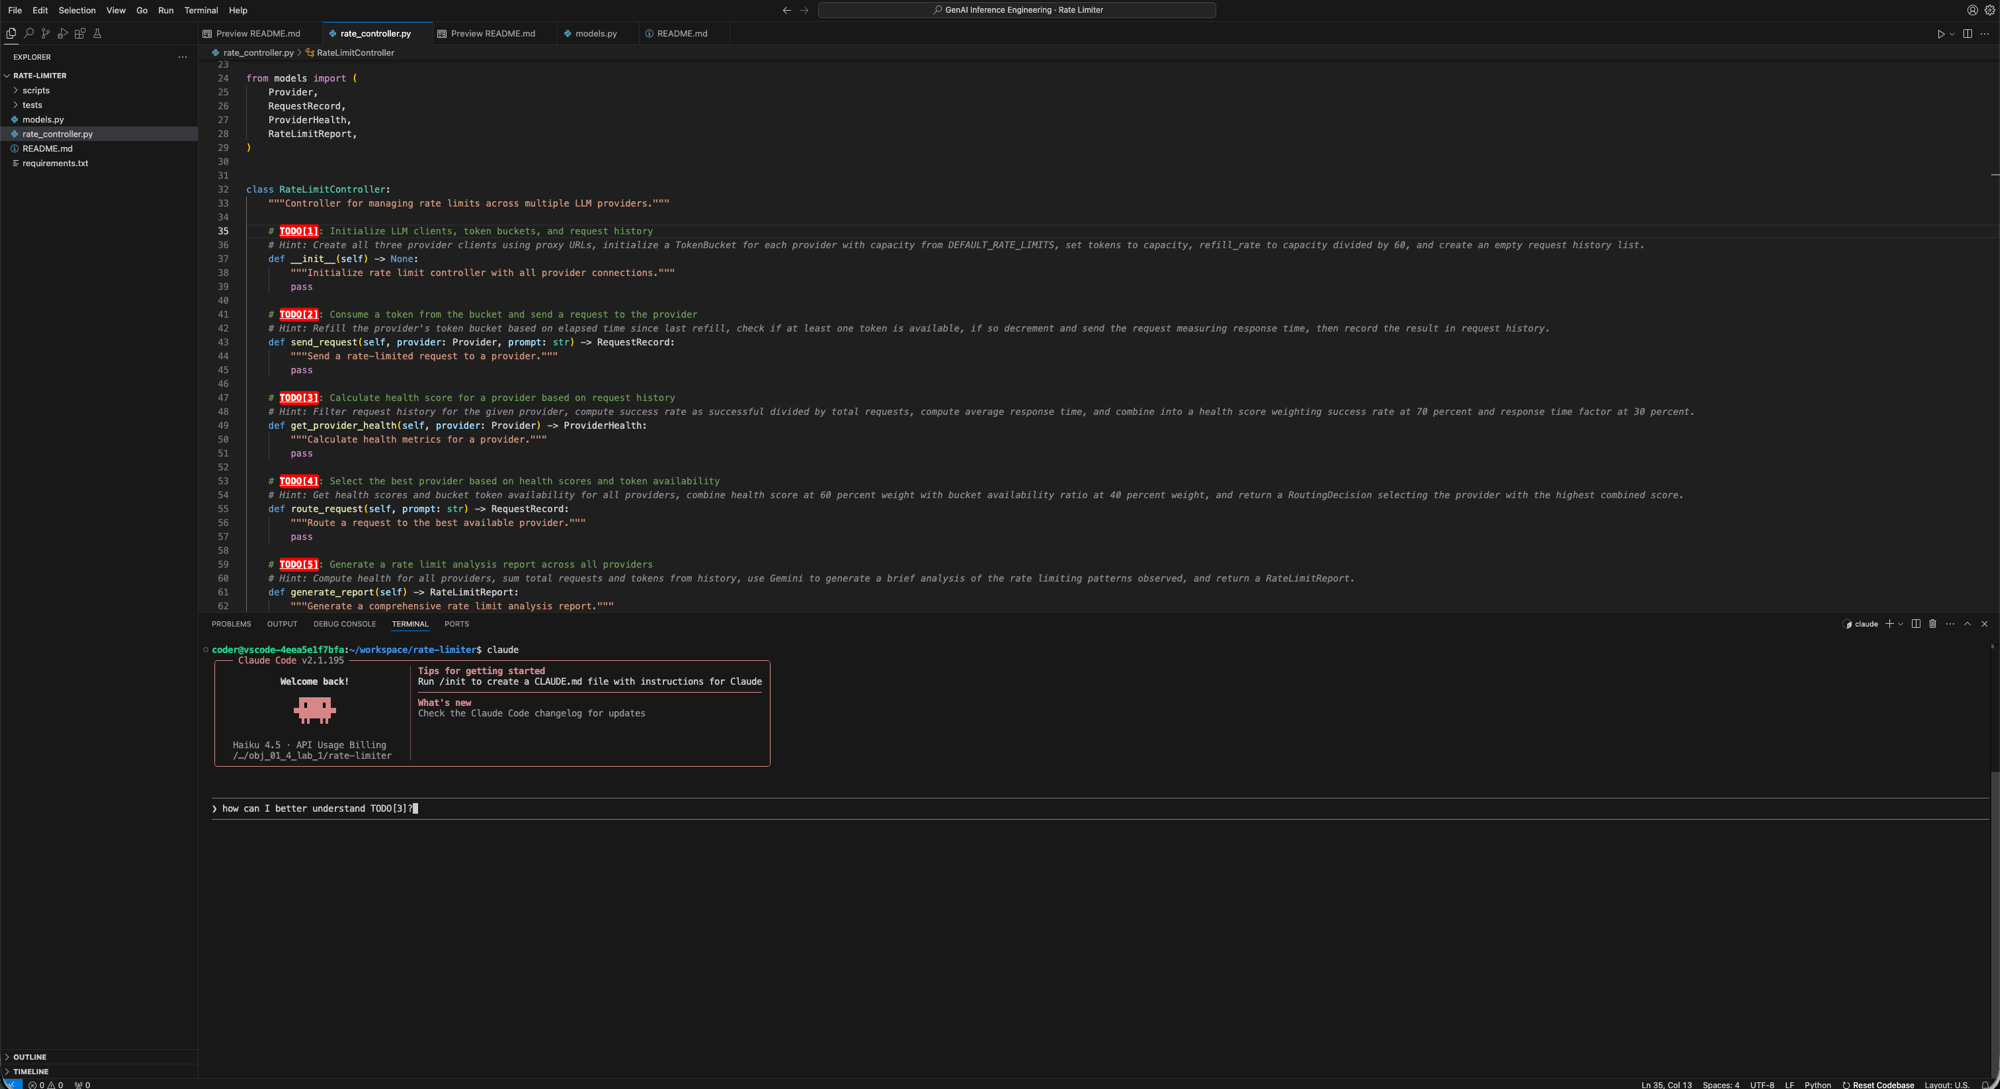Change Spaces: 4 indentation setting

[x=1721, y=1084]
